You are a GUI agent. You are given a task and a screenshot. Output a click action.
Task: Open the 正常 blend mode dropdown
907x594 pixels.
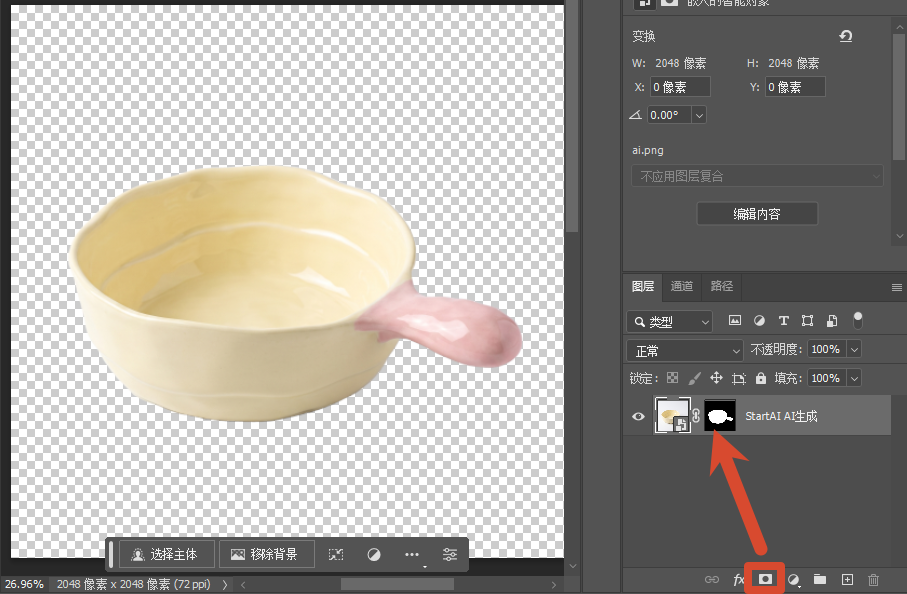pos(685,351)
